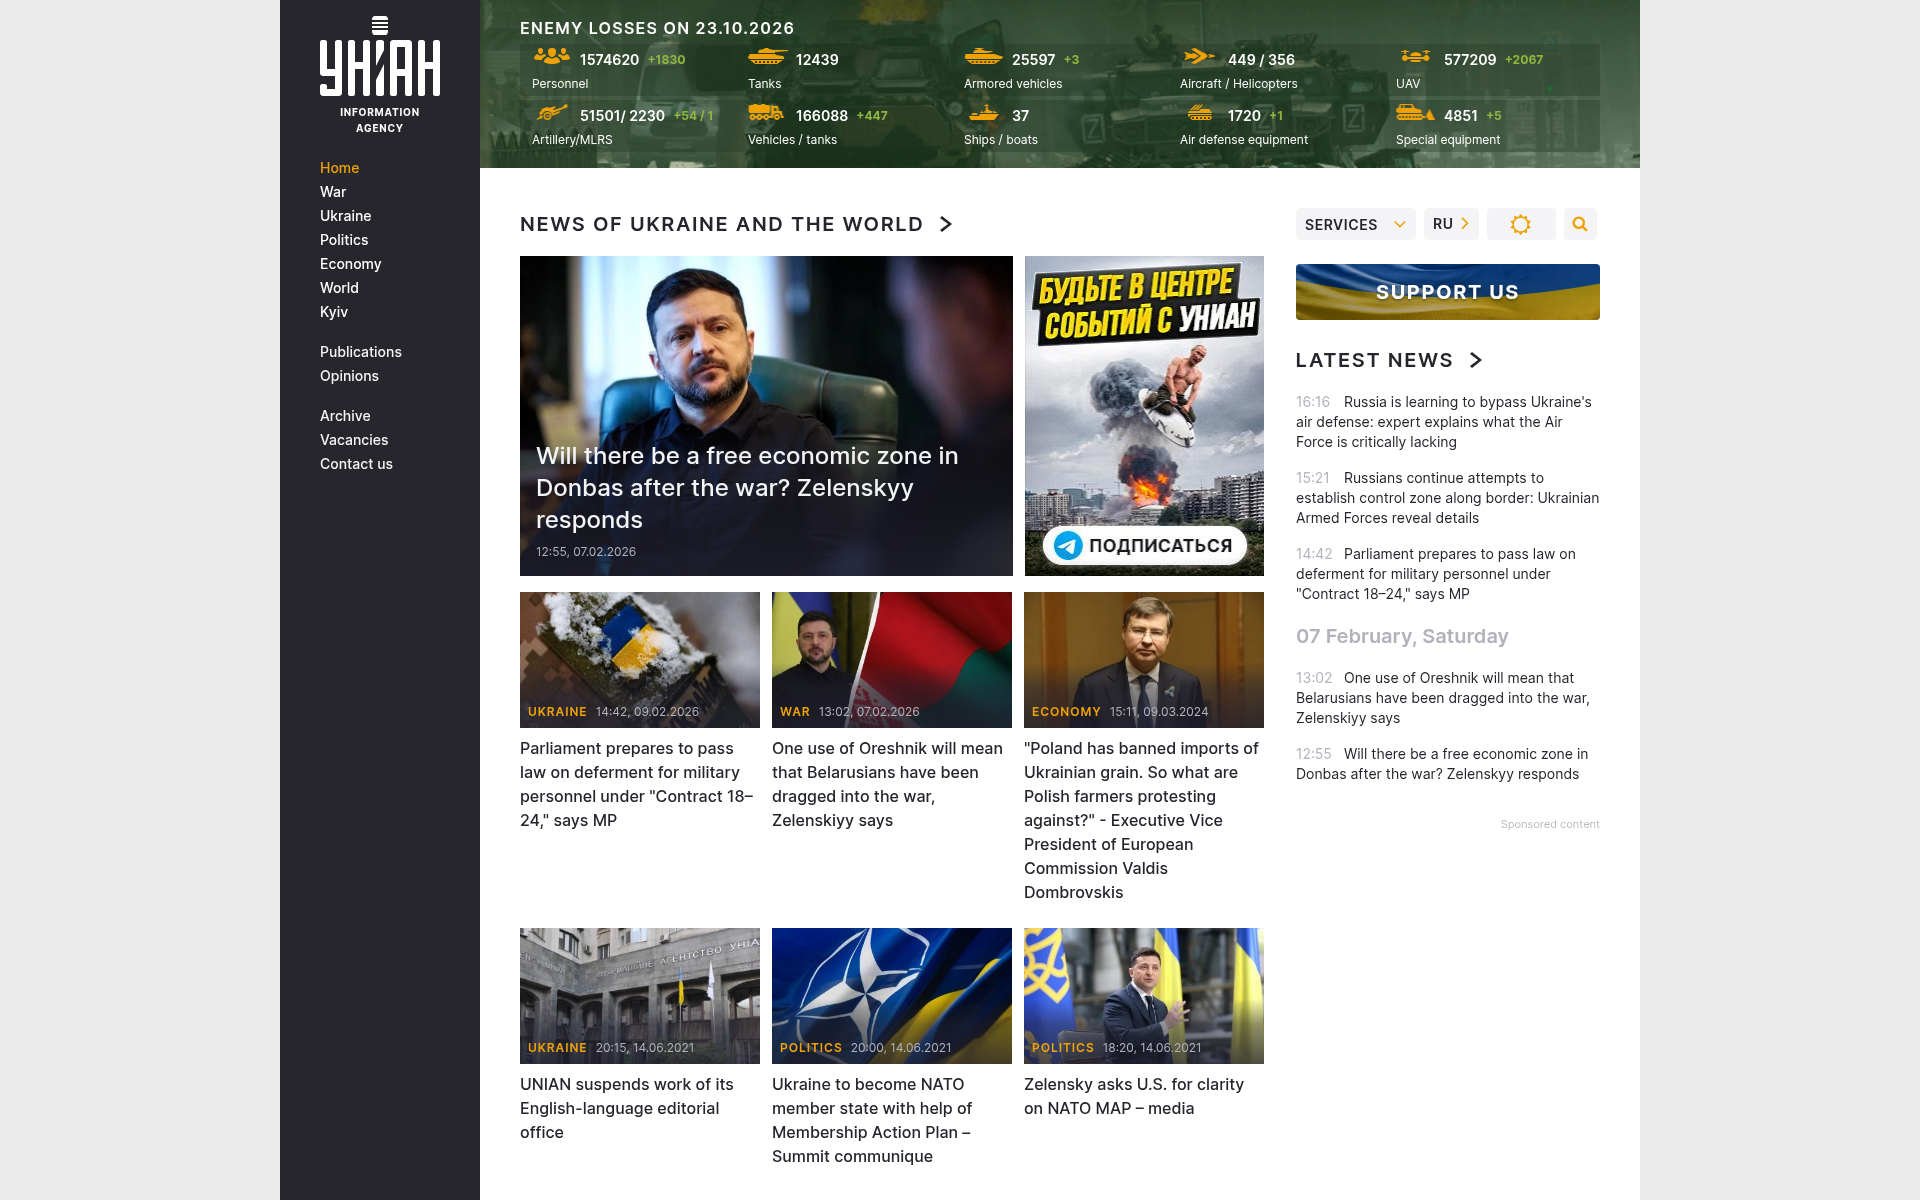The height and width of the screenshot is (1200, 1920).
Task: Click the Tanks losses icon
Action: (x=767, y=57)
